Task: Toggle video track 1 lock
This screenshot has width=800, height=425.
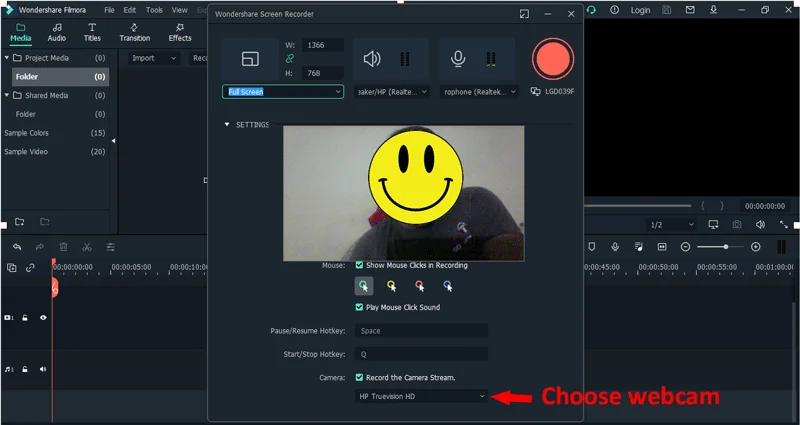Action: click(24, 317)
